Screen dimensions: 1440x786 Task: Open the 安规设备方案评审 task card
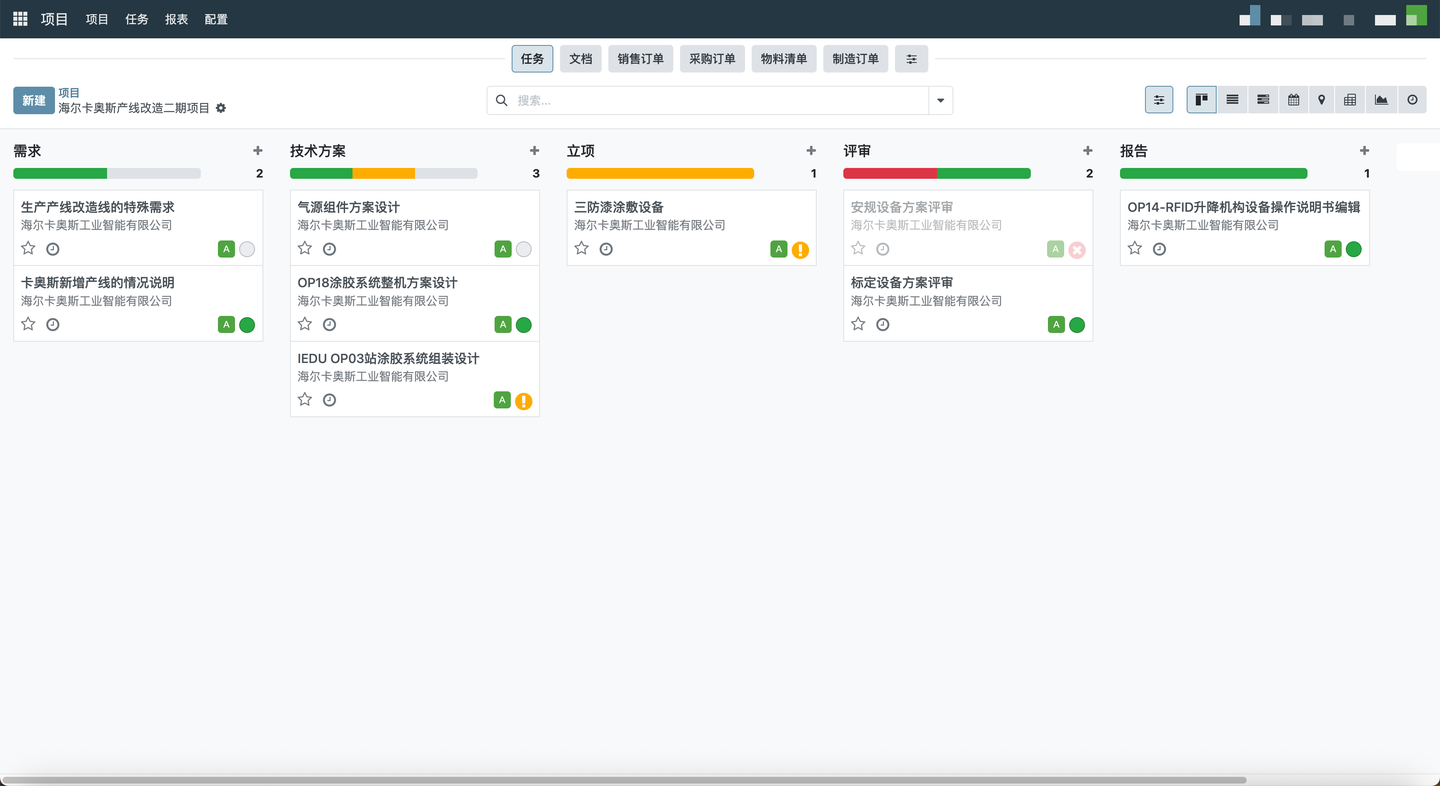[x=968, y=227]
